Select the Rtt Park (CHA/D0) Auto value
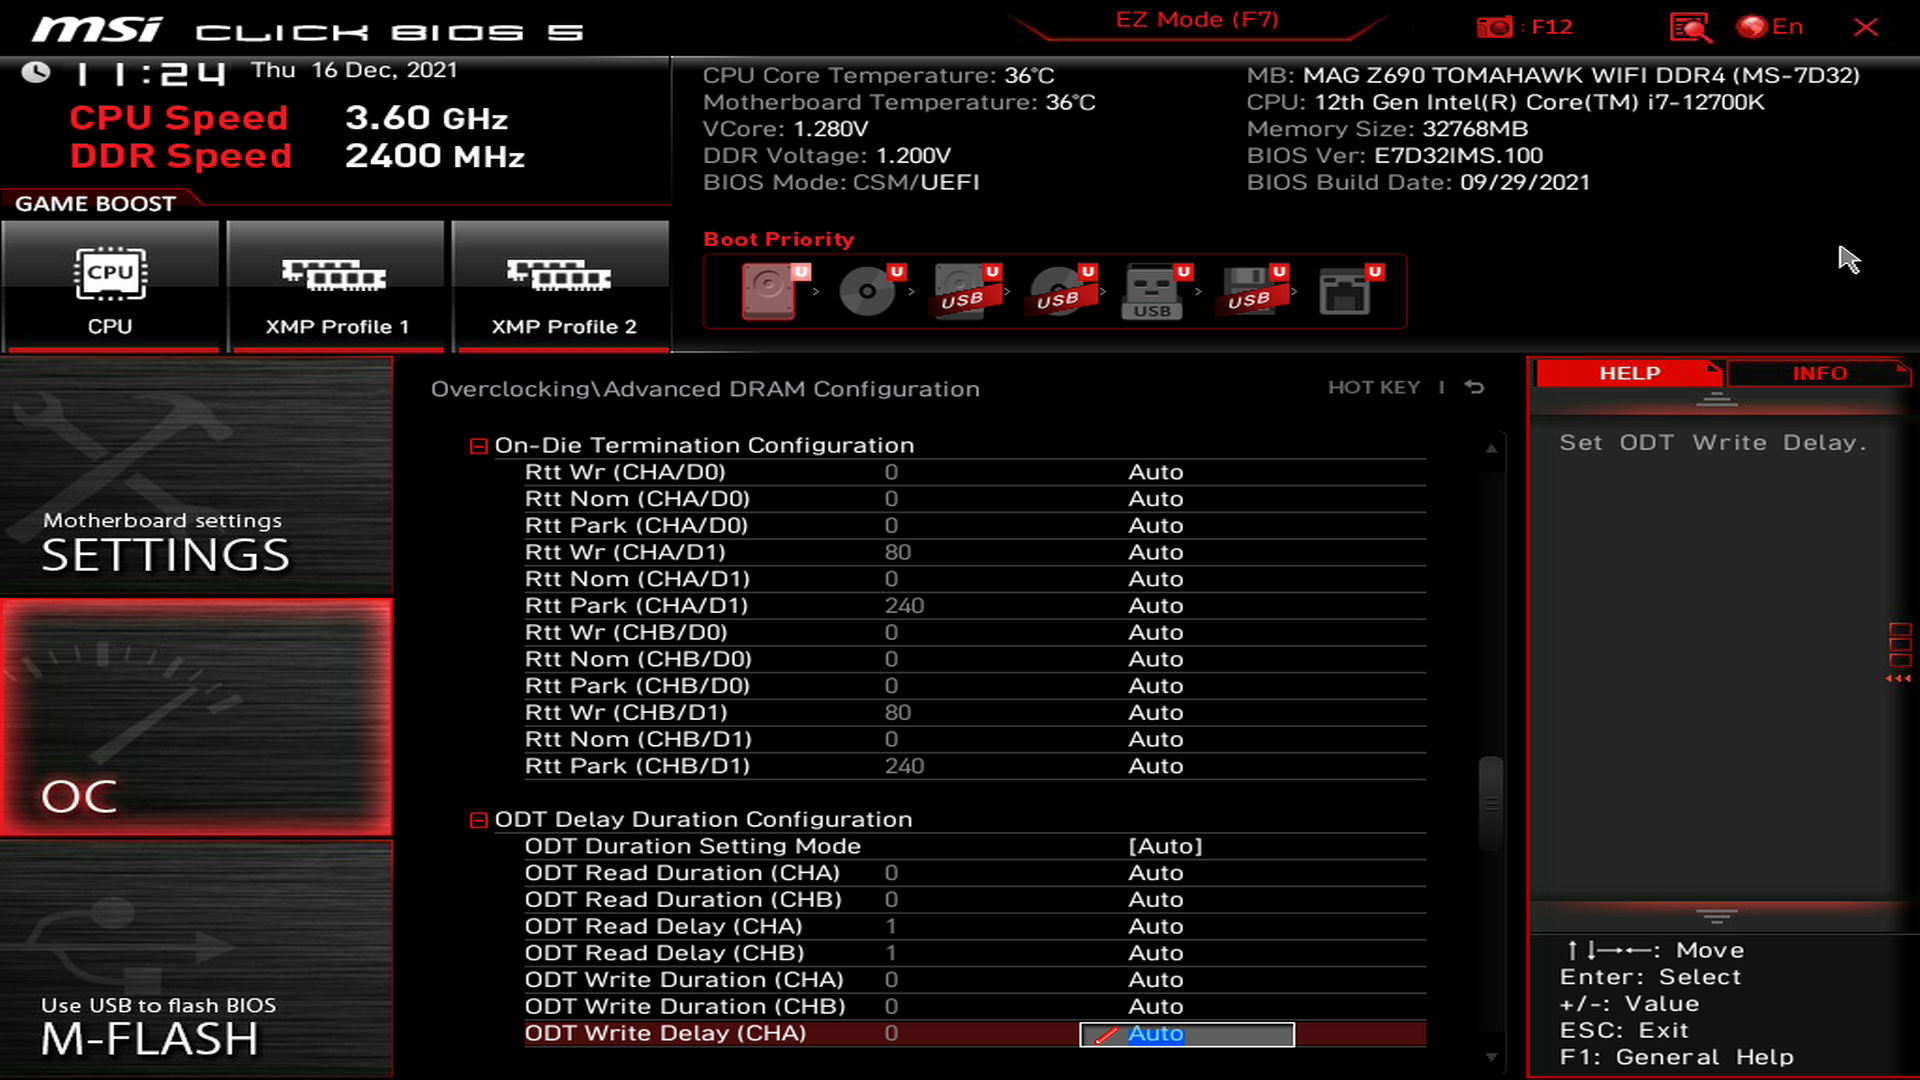The height and width of the screenshot is (1080, 1920). (1155, 526)
